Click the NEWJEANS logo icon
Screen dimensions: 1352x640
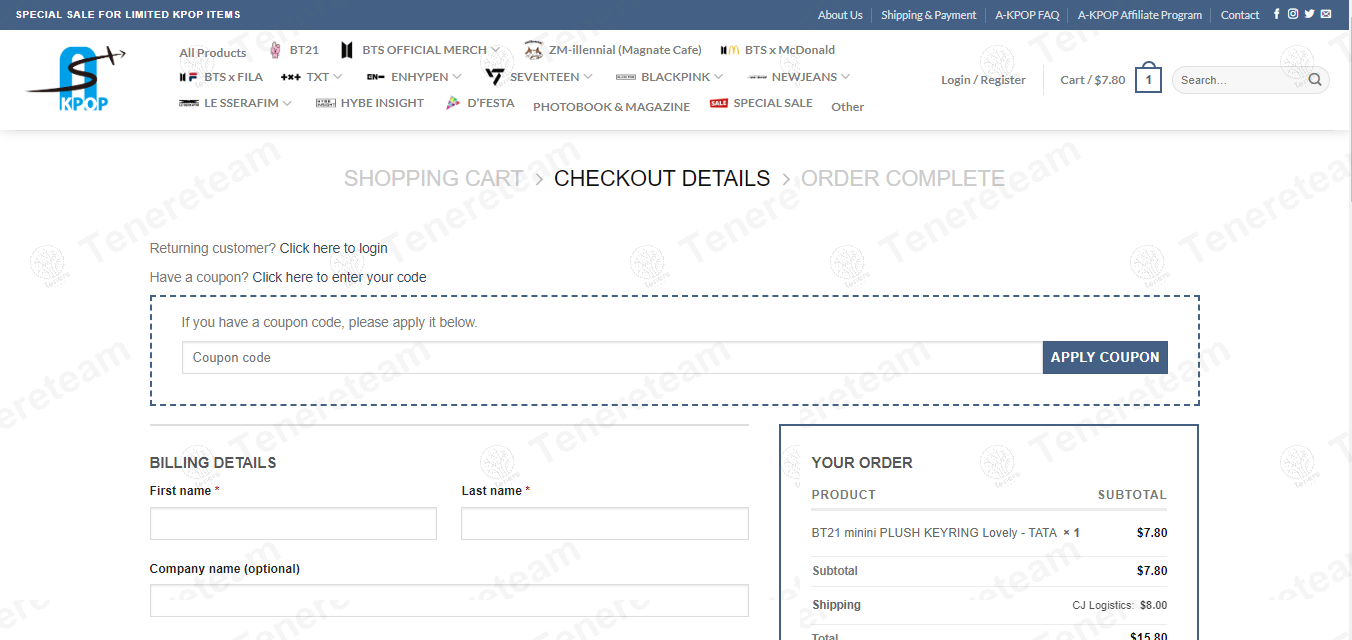(x=757, y=76)
